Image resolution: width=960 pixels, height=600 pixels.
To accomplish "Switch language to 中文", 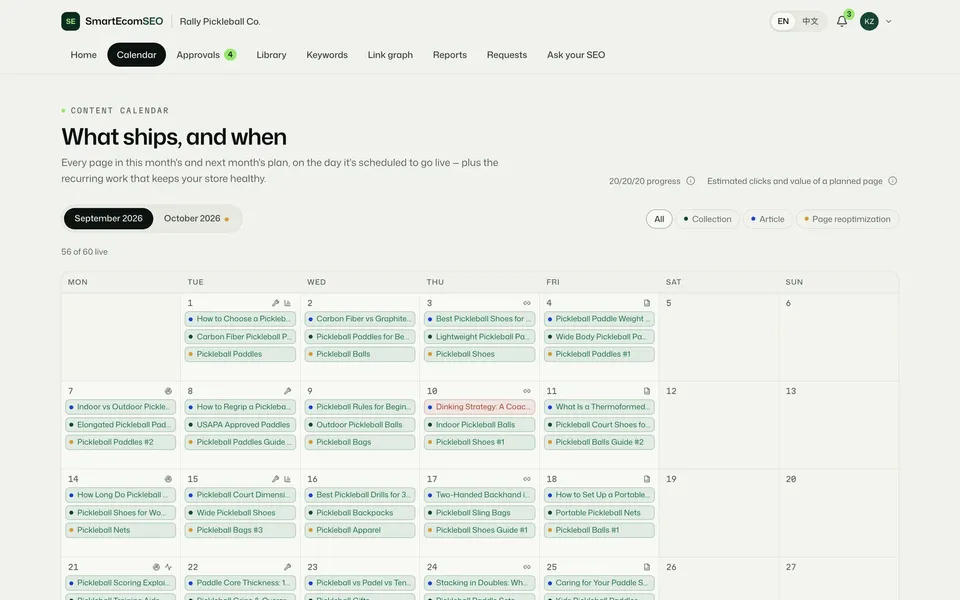I will (810, 21).
